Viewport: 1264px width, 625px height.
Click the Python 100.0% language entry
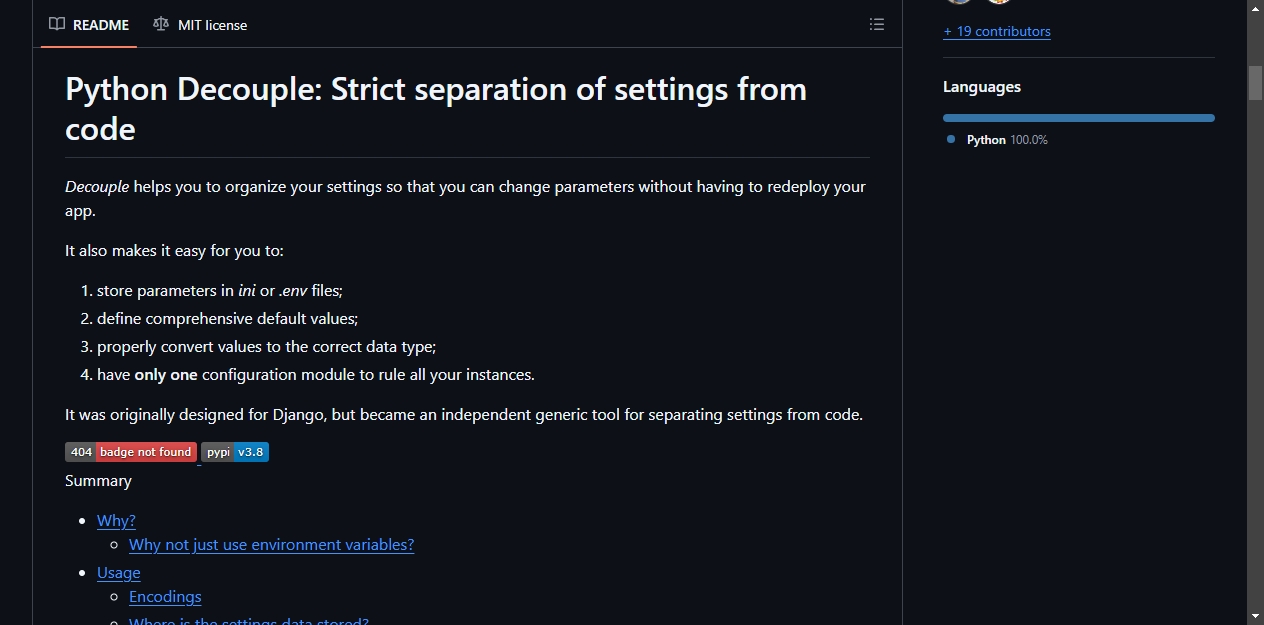998,140
